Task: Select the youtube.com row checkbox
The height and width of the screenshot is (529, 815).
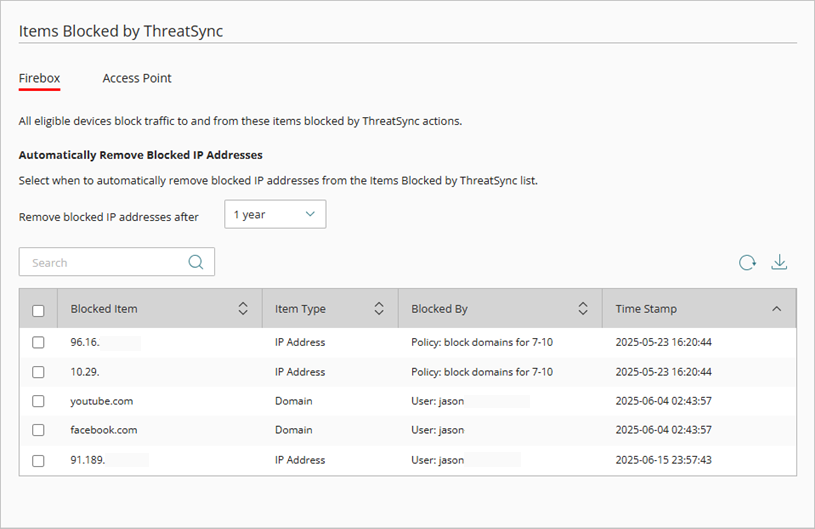Action: (x=38, y=401)
